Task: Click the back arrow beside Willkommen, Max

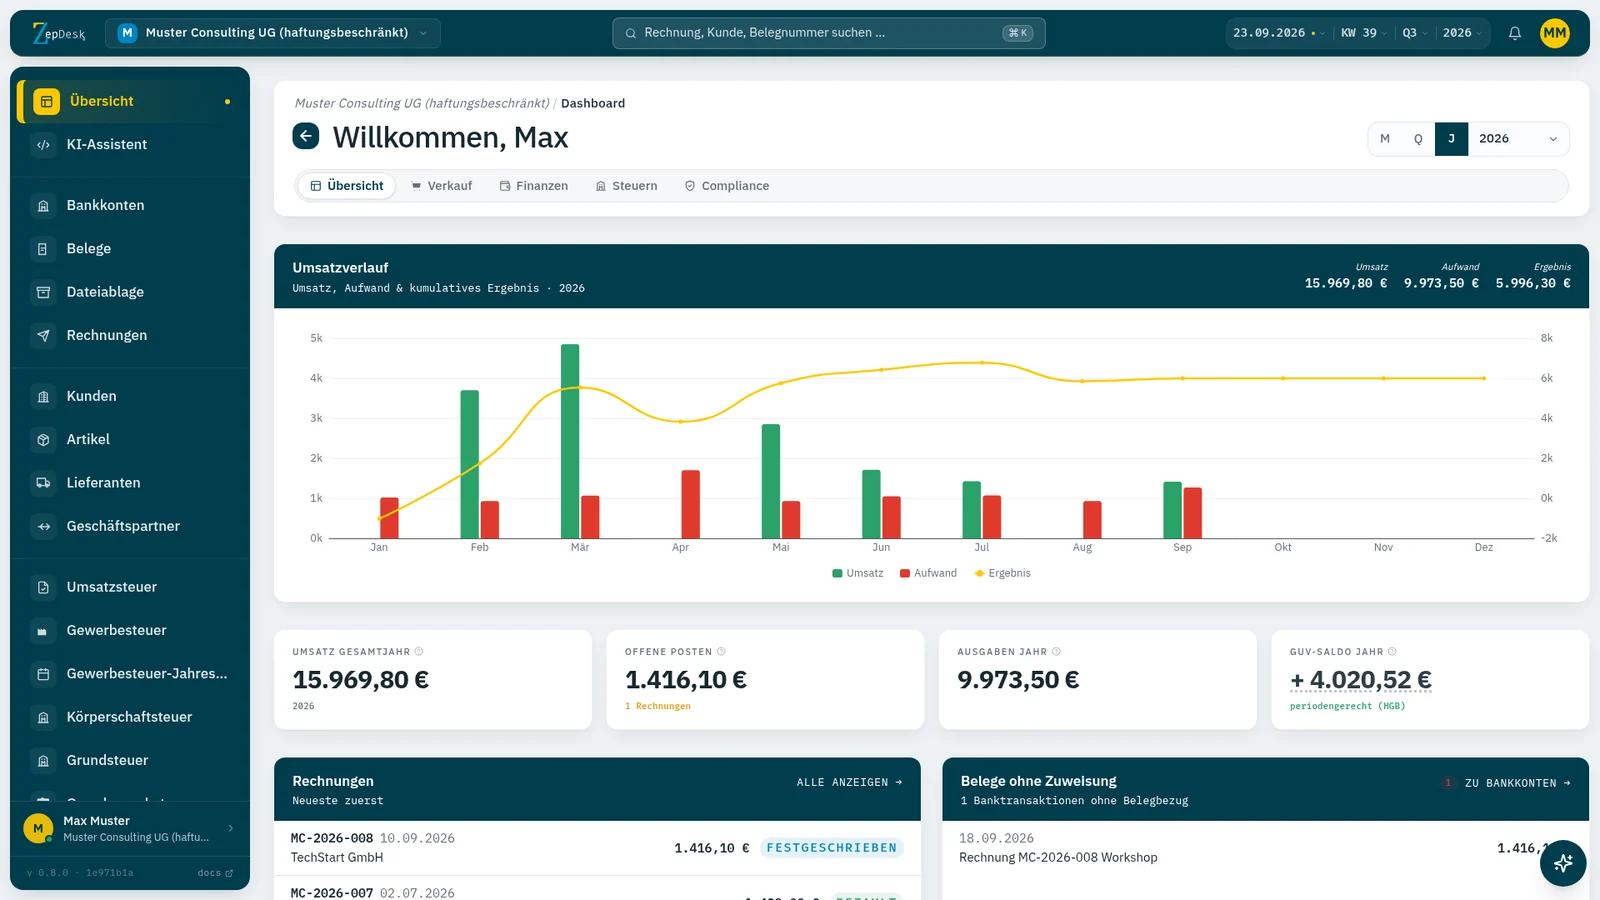Action: click(x=306, y=136)
